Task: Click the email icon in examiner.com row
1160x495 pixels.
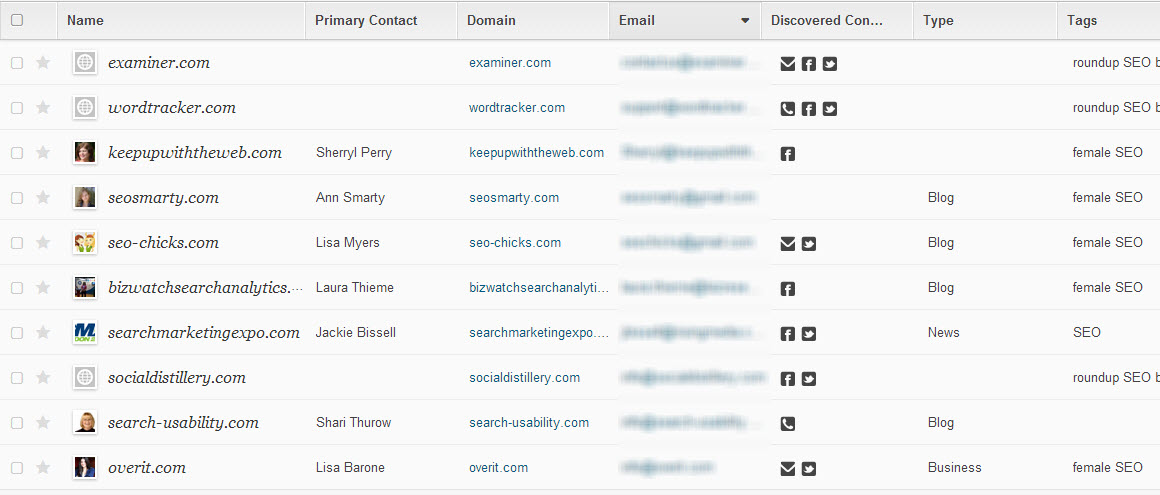Action: click(x=788, y=64)
